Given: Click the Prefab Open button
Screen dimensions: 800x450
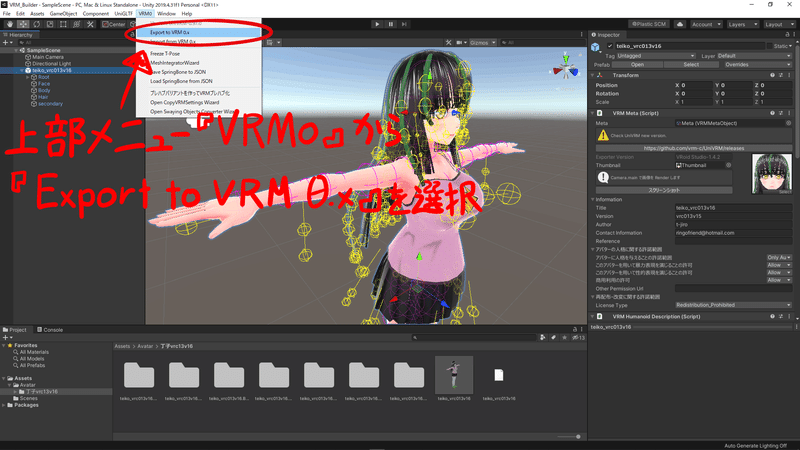Looking at the screenshot, I should point(637,65).
